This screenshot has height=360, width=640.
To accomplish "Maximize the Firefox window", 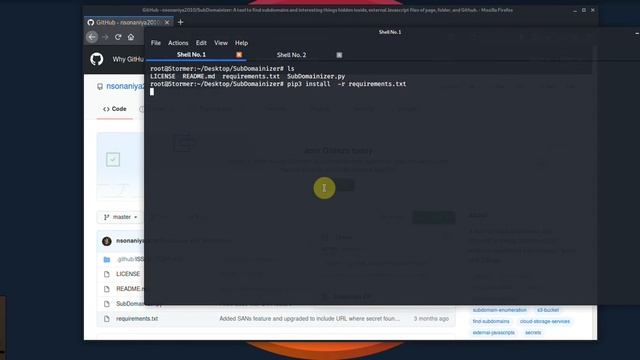I will pos(584,10).
